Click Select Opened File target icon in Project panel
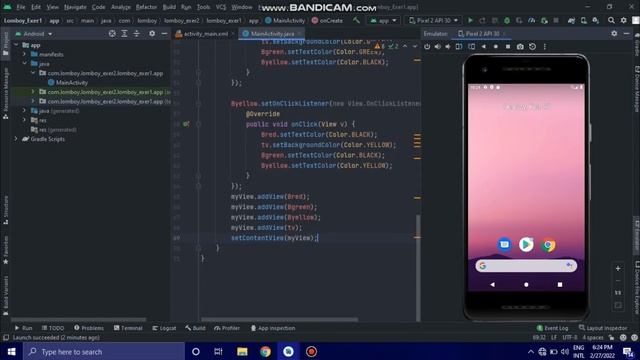Image resolution: width=640 pixels, height=360 pixels. (x=112, y=33)
